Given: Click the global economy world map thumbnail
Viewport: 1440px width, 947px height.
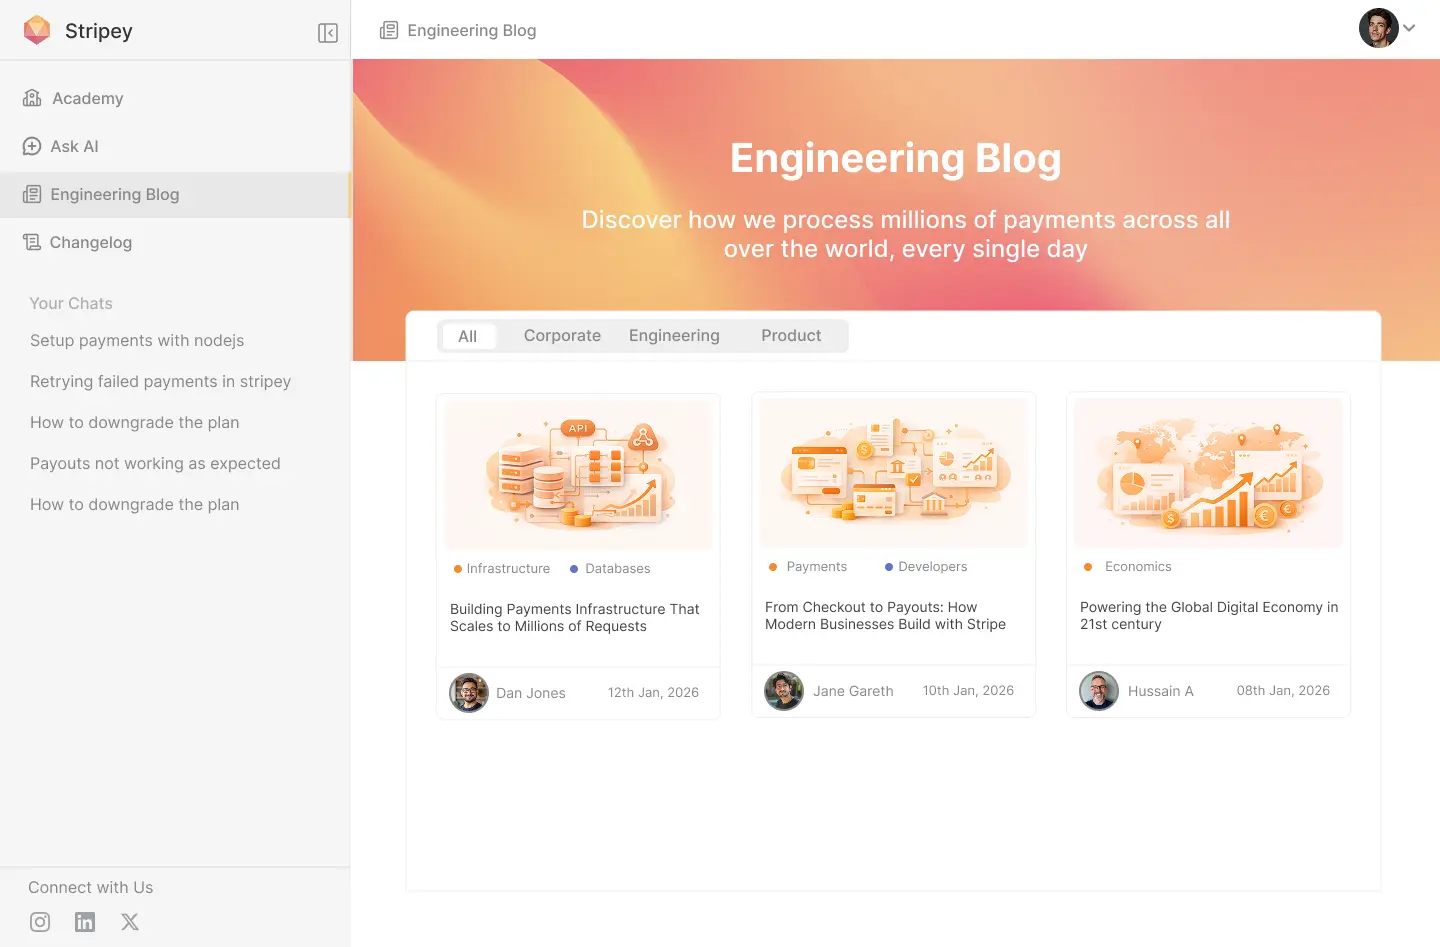Looking at the screenshot, I should click(x=1208, y=473).
